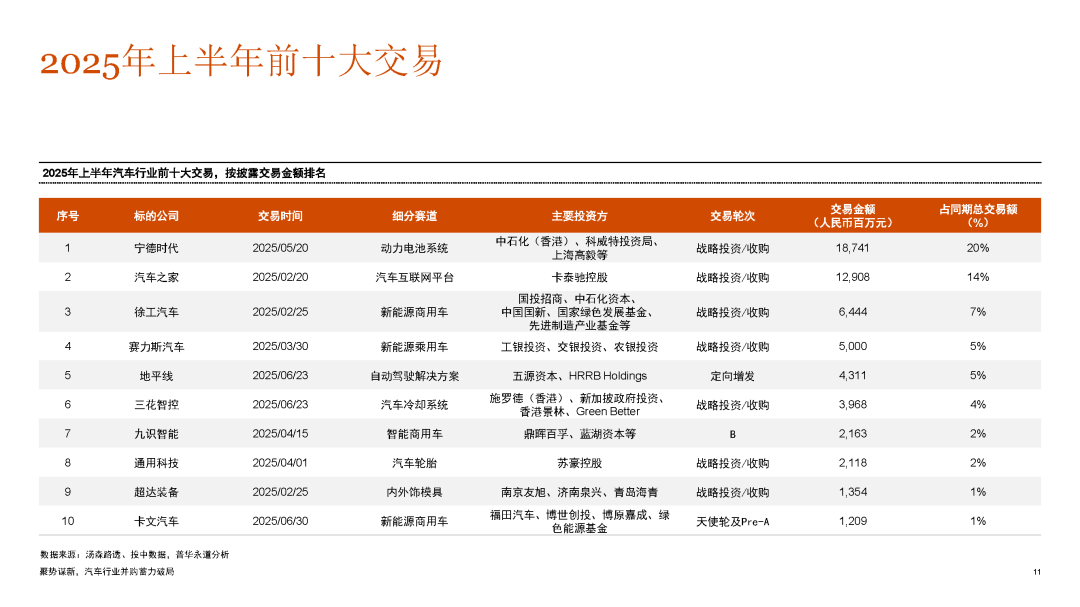Click the 细分赛道 column header
The width and height of the screenshot is (1080, 607).
point(415,216)
